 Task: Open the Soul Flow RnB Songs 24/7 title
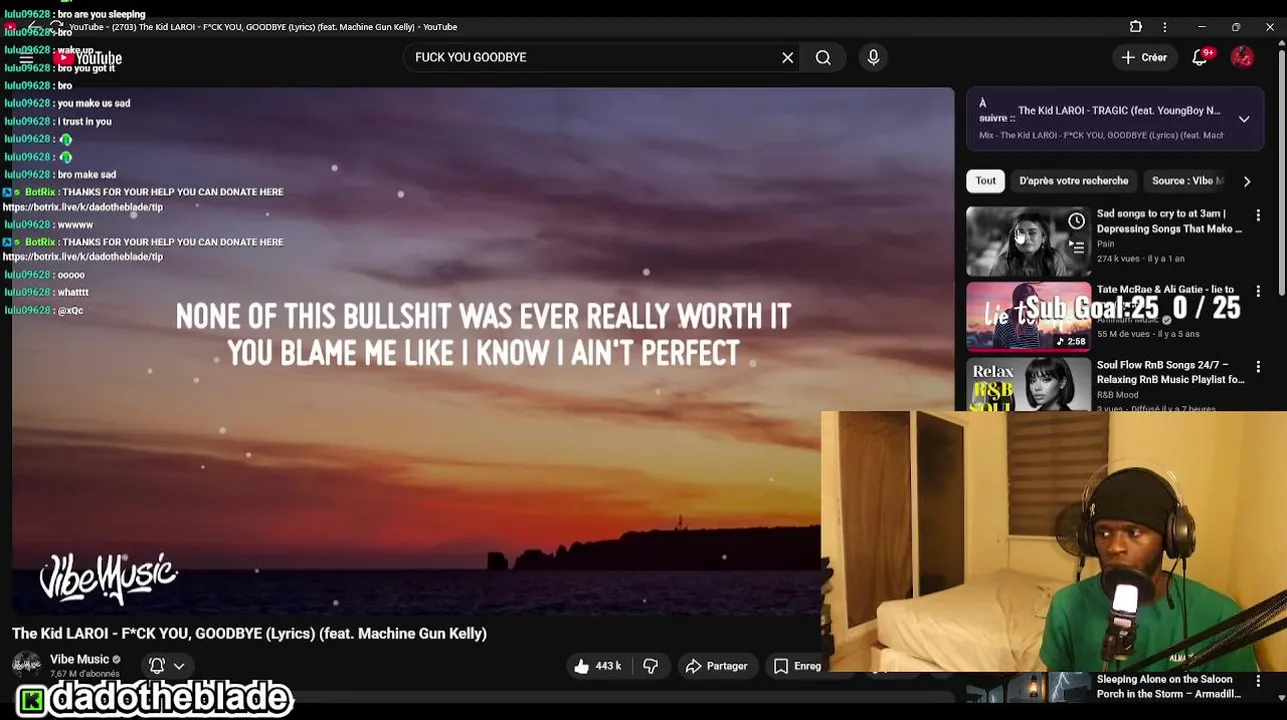1170,372
